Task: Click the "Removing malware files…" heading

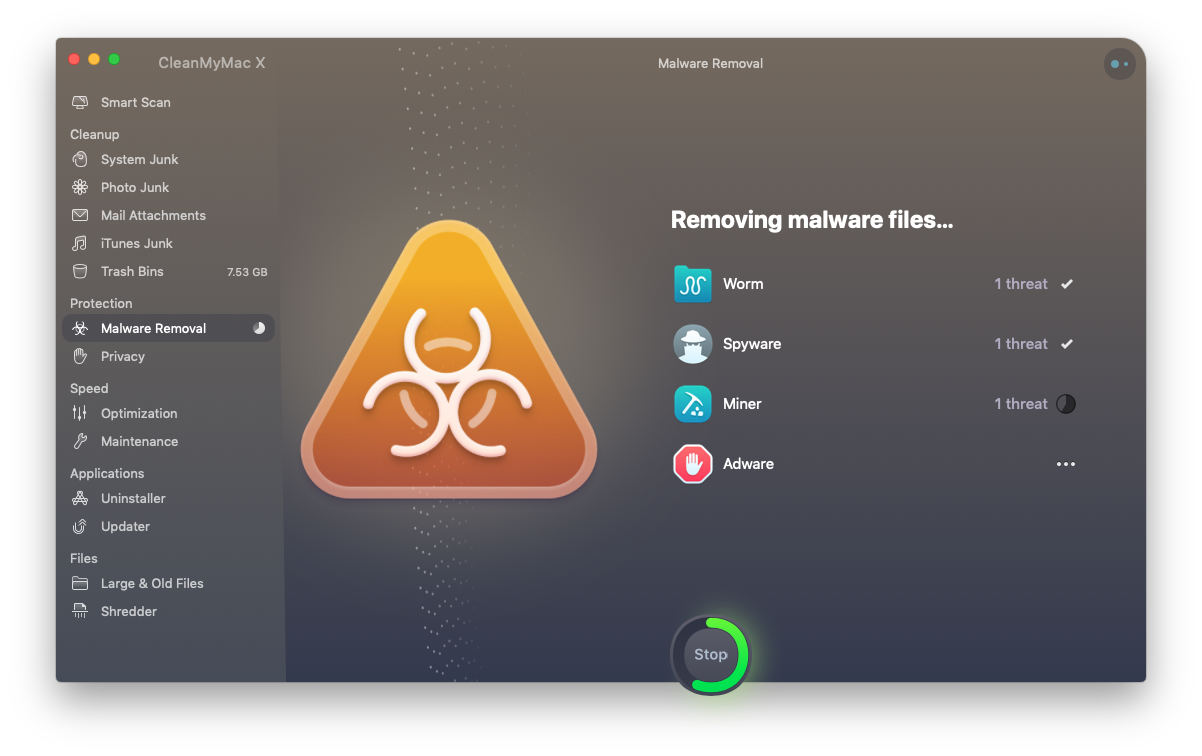Action: pos(811,220)
